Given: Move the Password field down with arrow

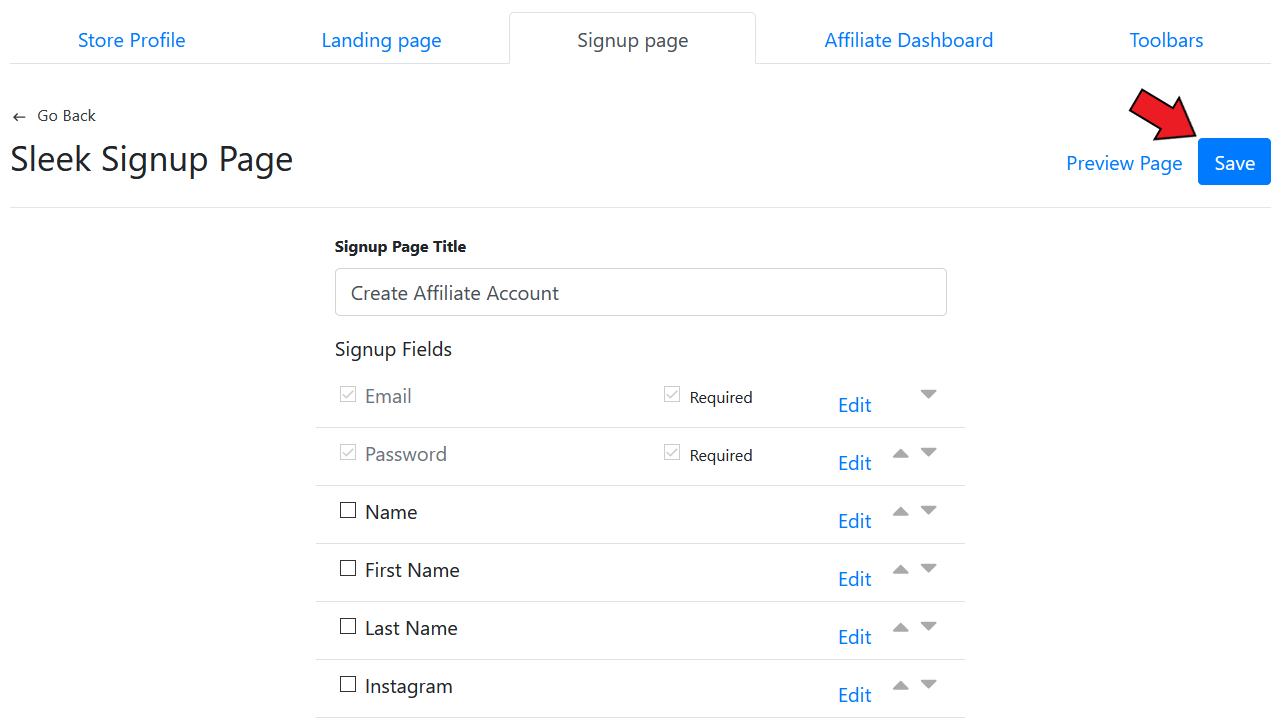Looking at the screenshot, I should pos(928,452).
